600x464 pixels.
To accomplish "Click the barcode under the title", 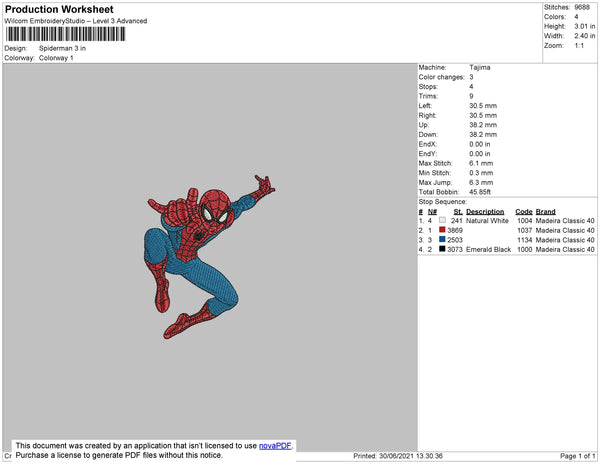I will coord(65,34).
